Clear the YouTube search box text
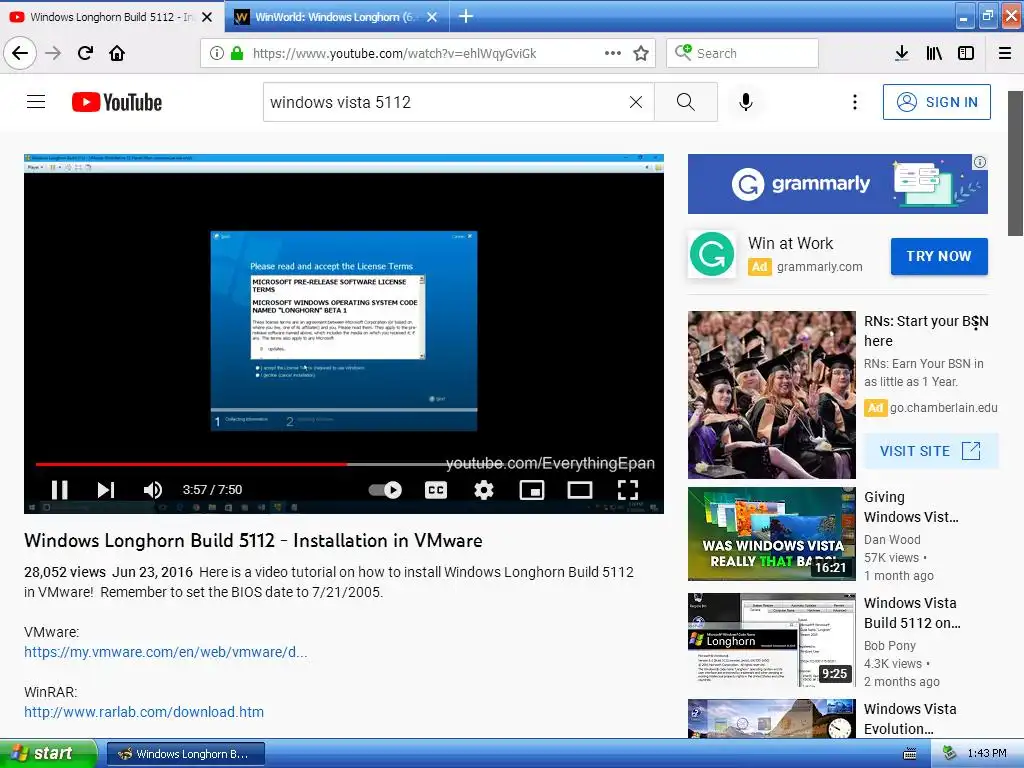Image resolution: width=1024 pixels, height=768 pixels. (635, 102)
